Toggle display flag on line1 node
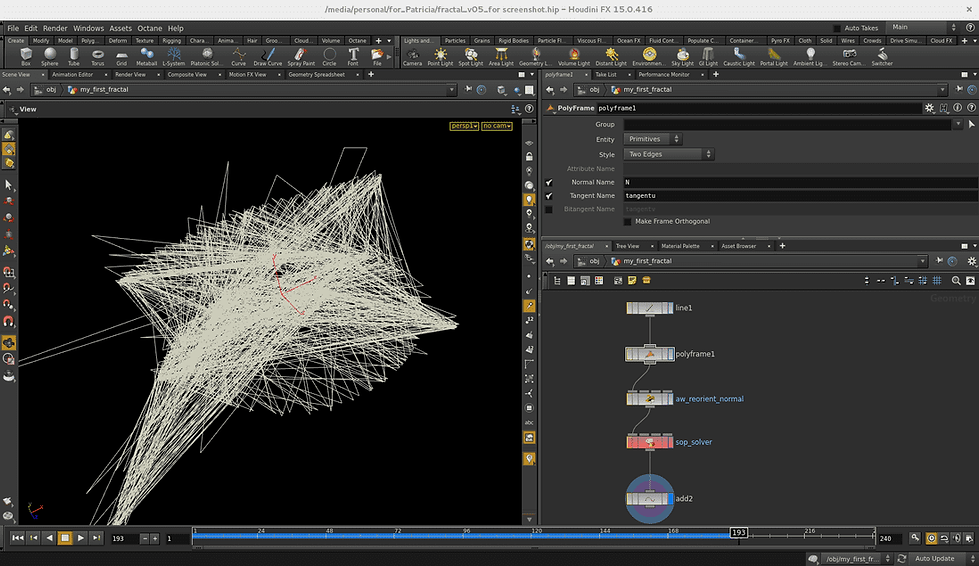Viewport: 979px width, 566px height. (671, 308)
